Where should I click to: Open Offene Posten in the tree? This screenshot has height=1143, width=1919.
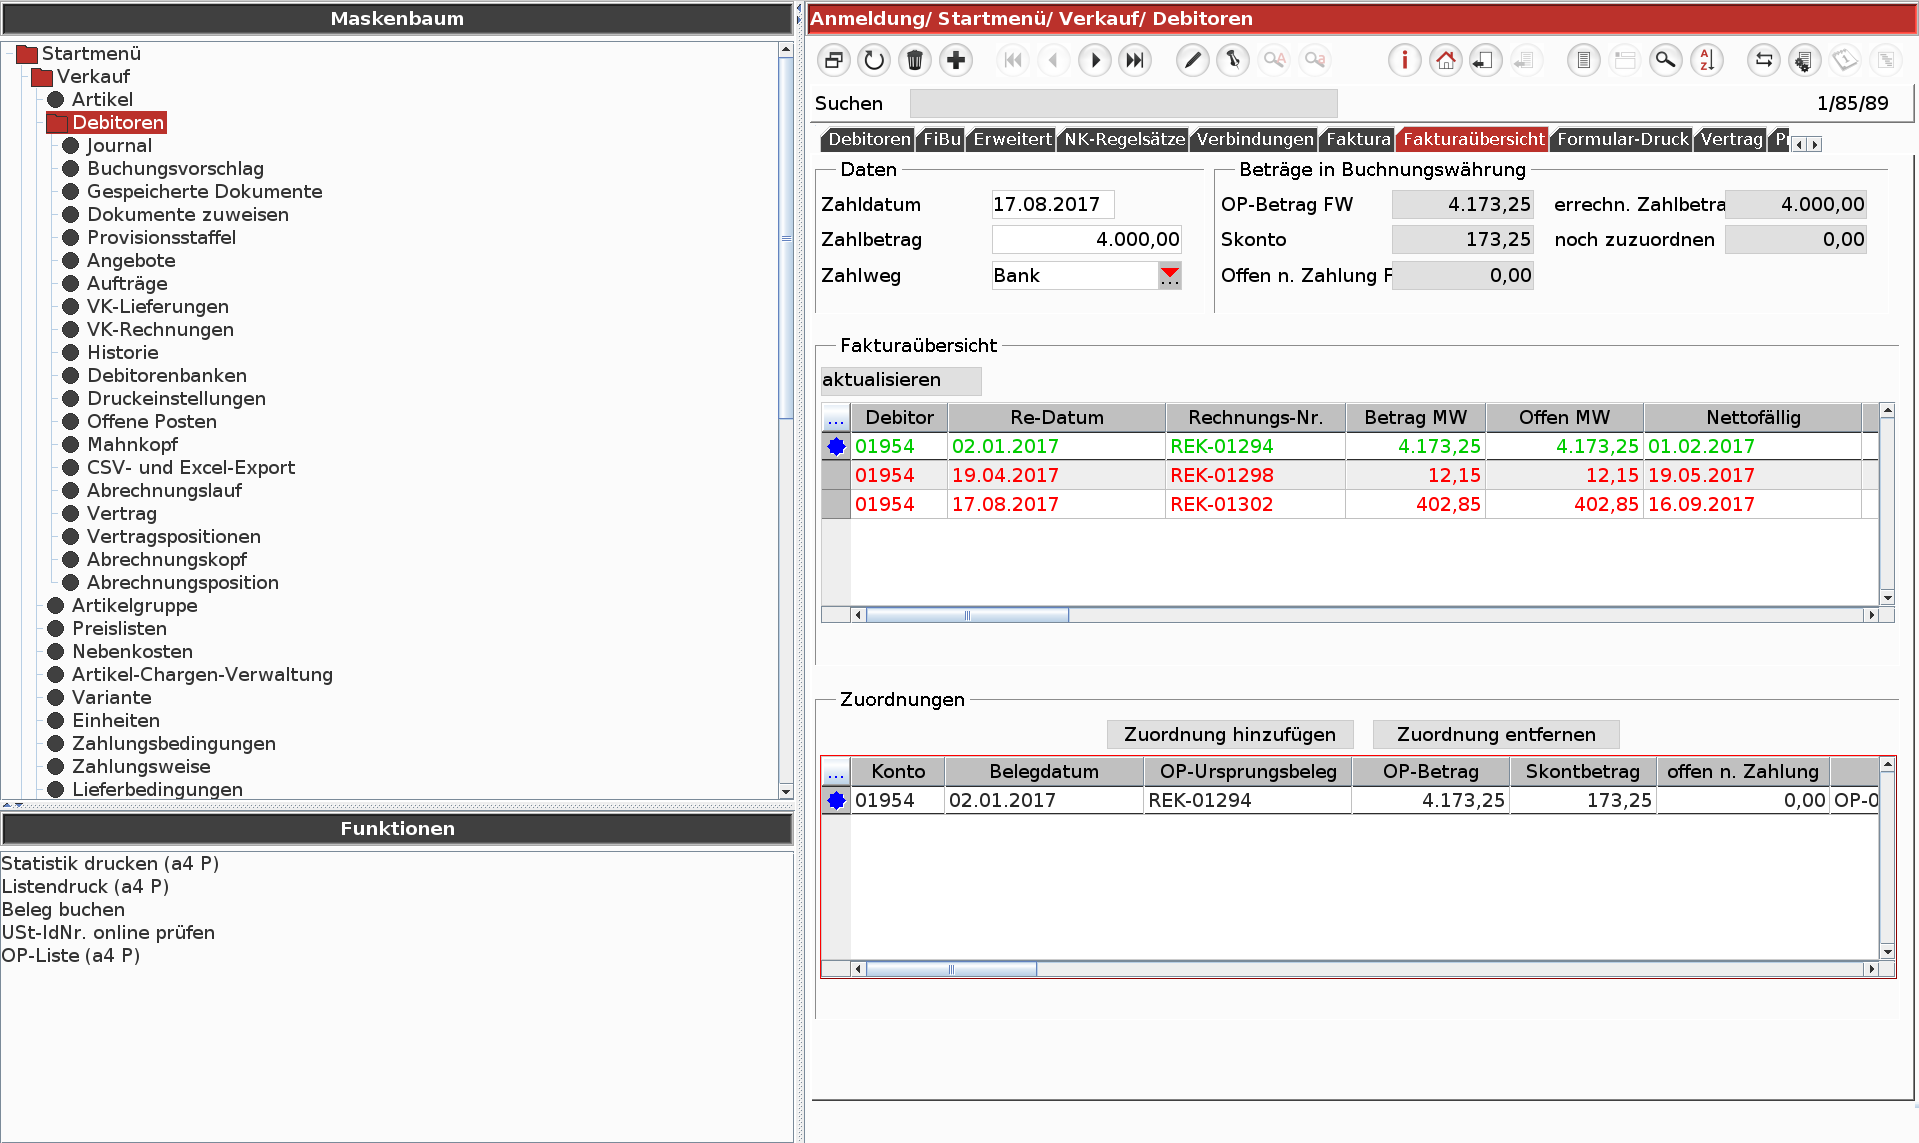151,421
